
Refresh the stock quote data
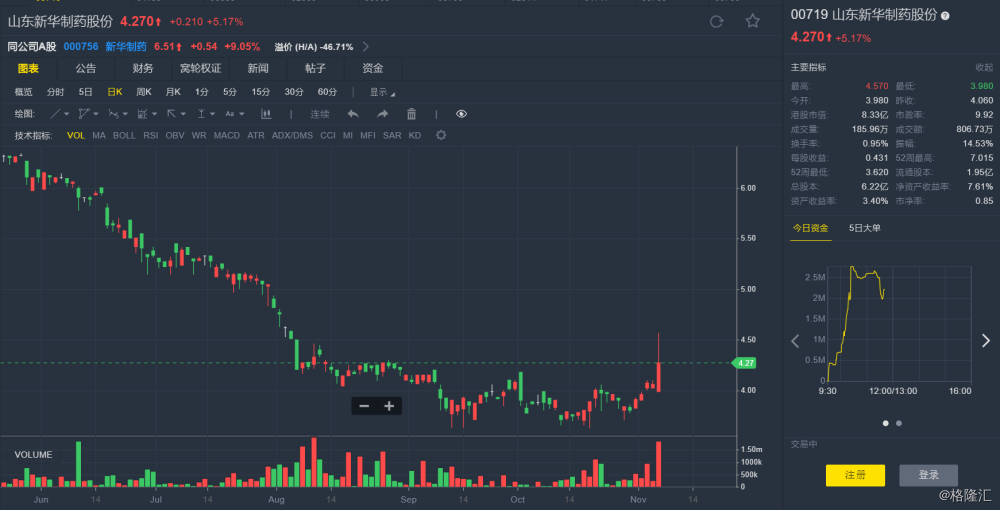click(716, 21)
